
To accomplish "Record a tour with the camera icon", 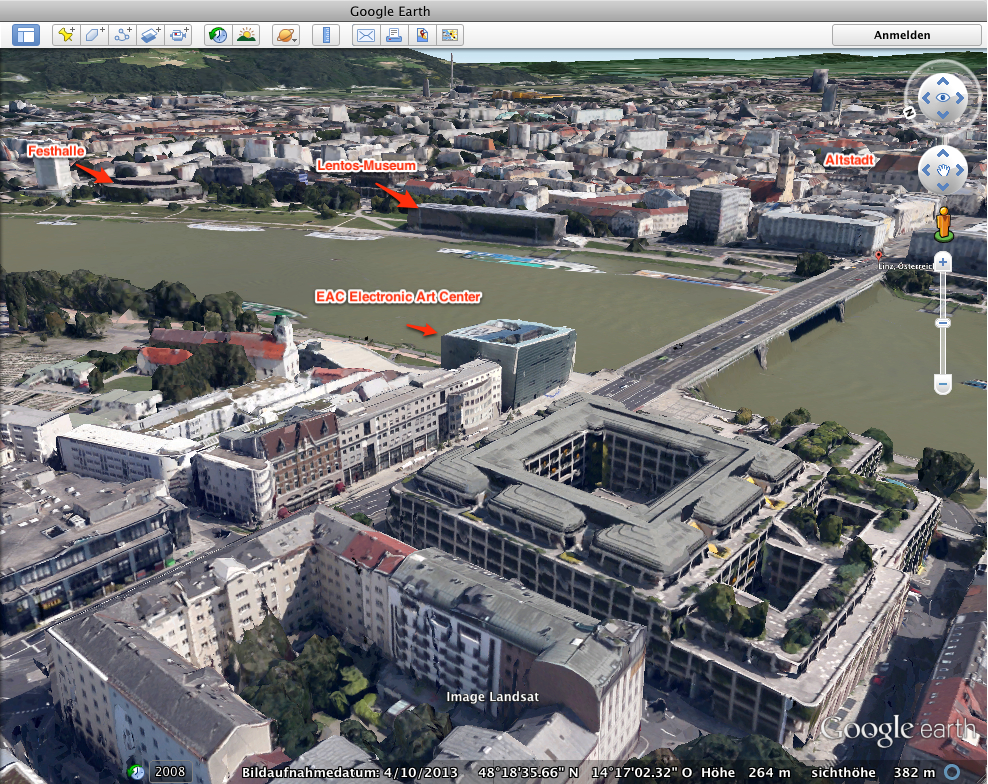I will [178, 35].
